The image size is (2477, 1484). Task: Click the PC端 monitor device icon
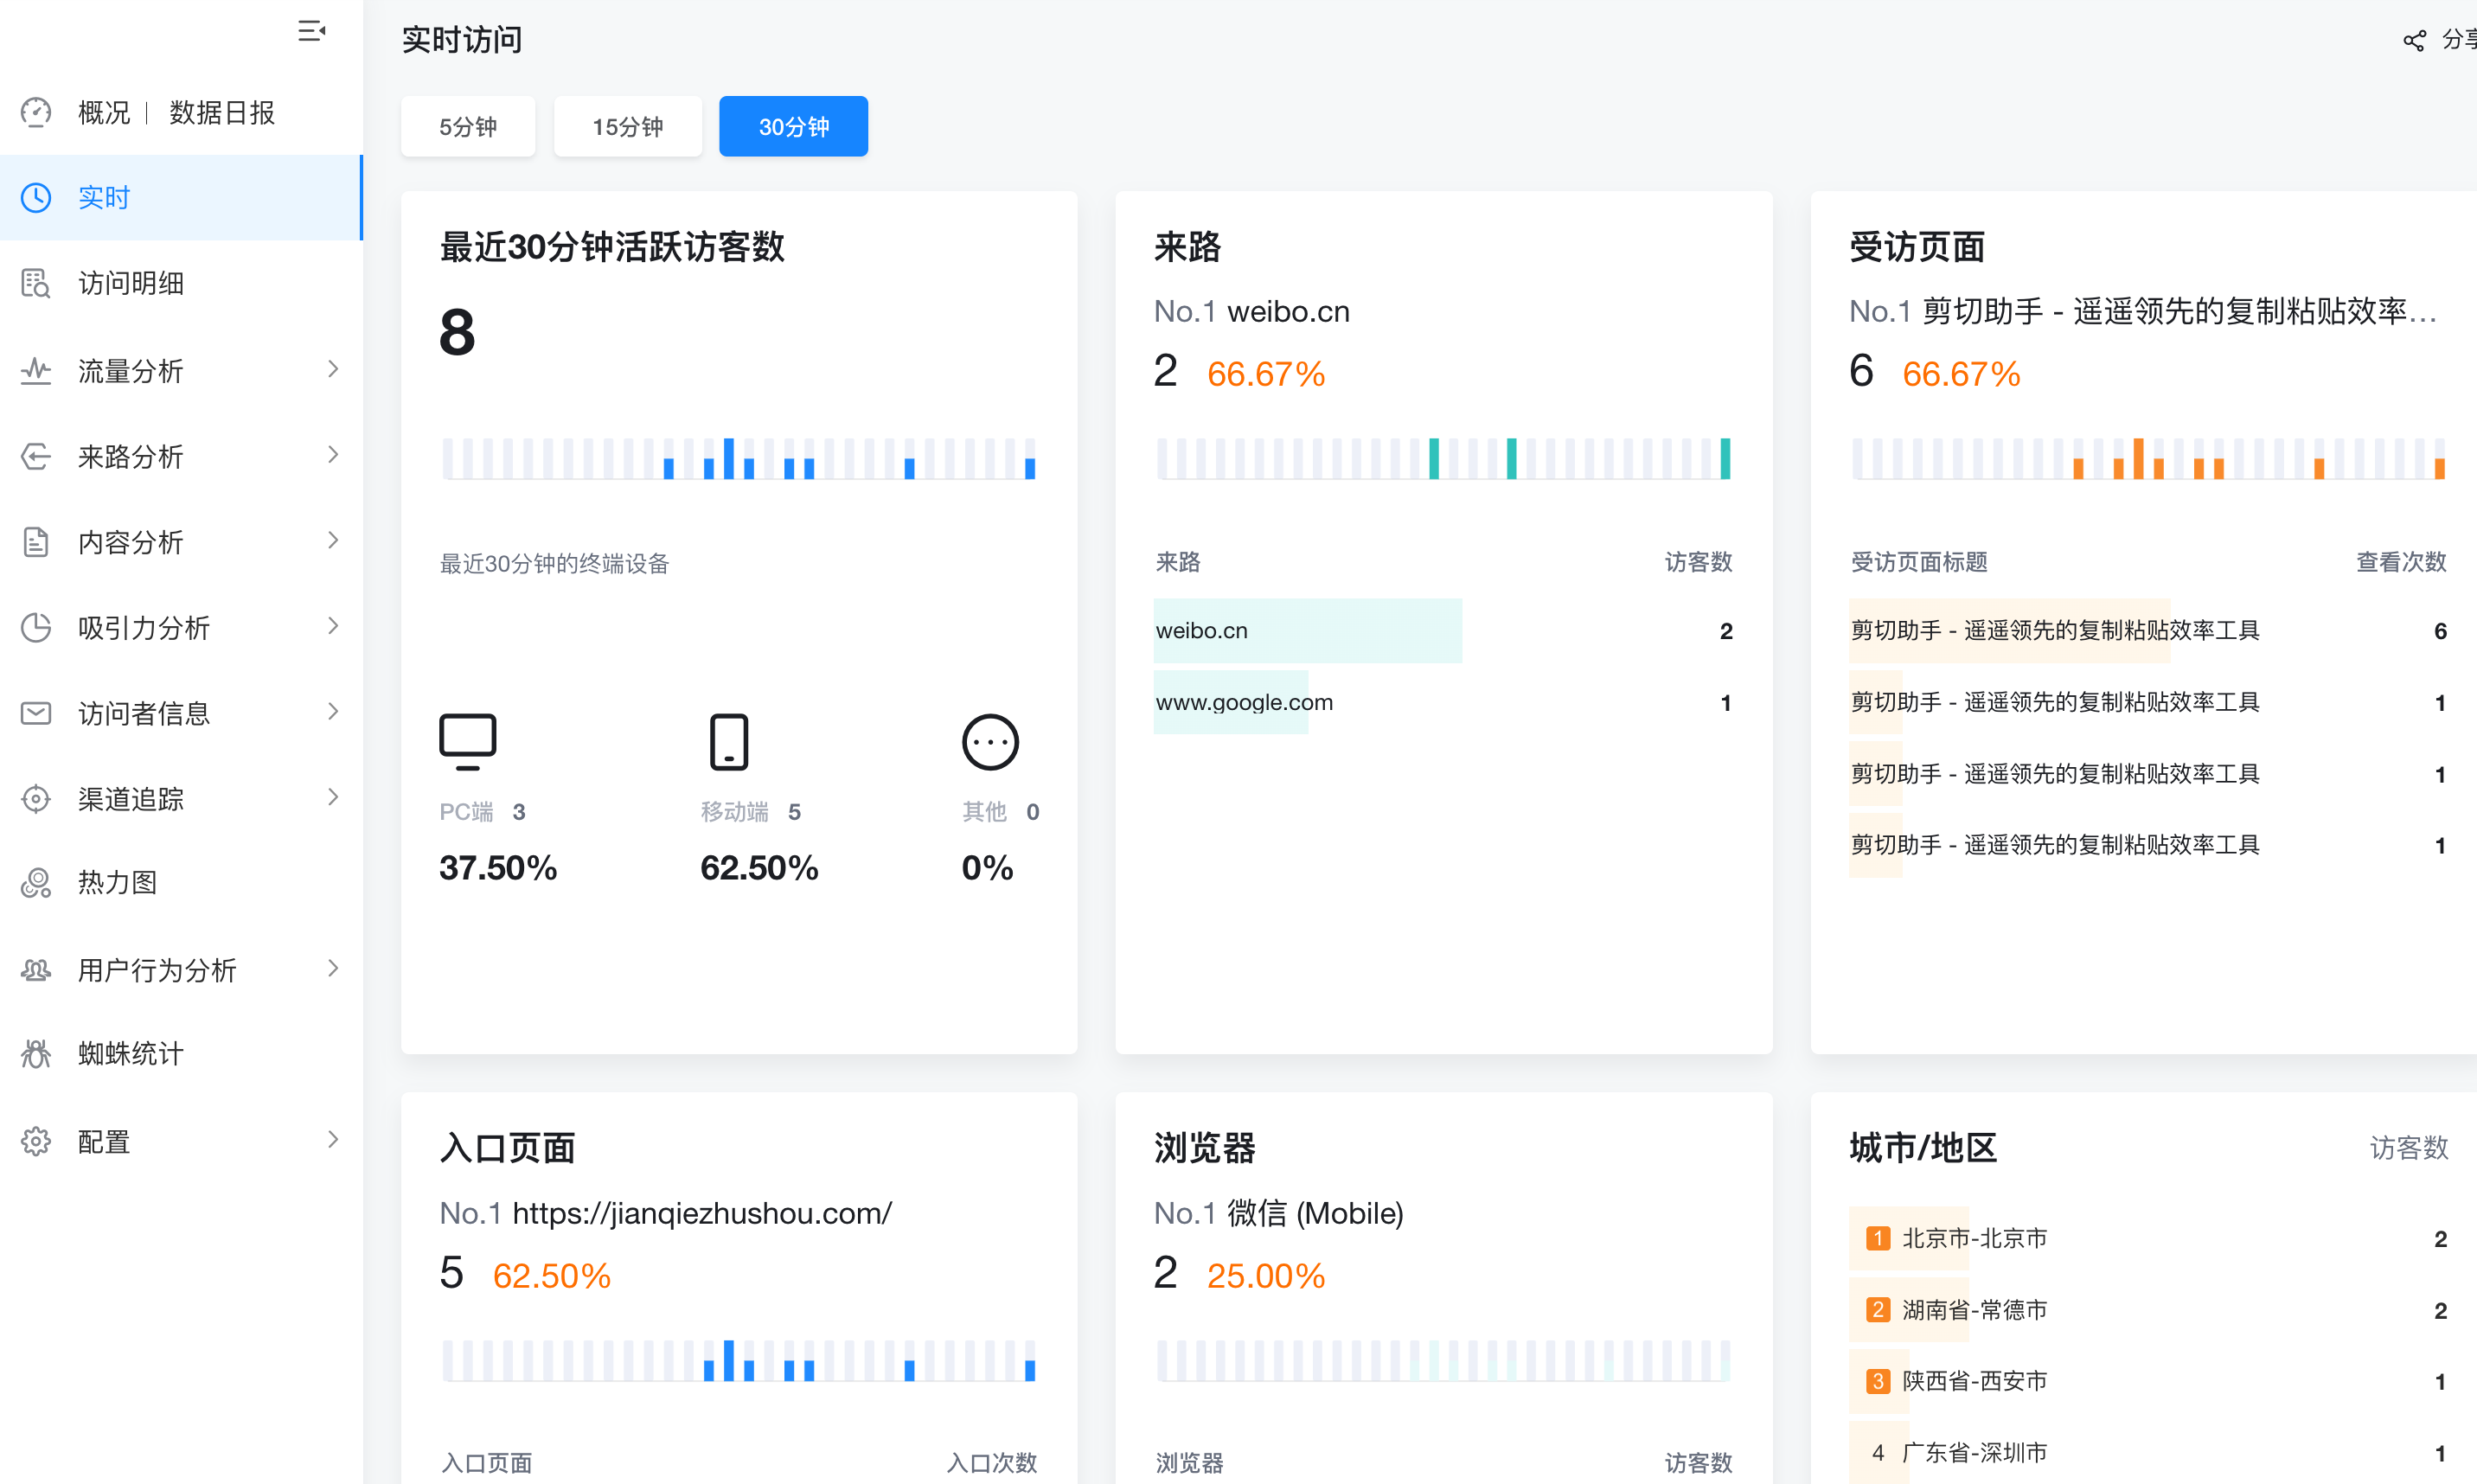467,741
